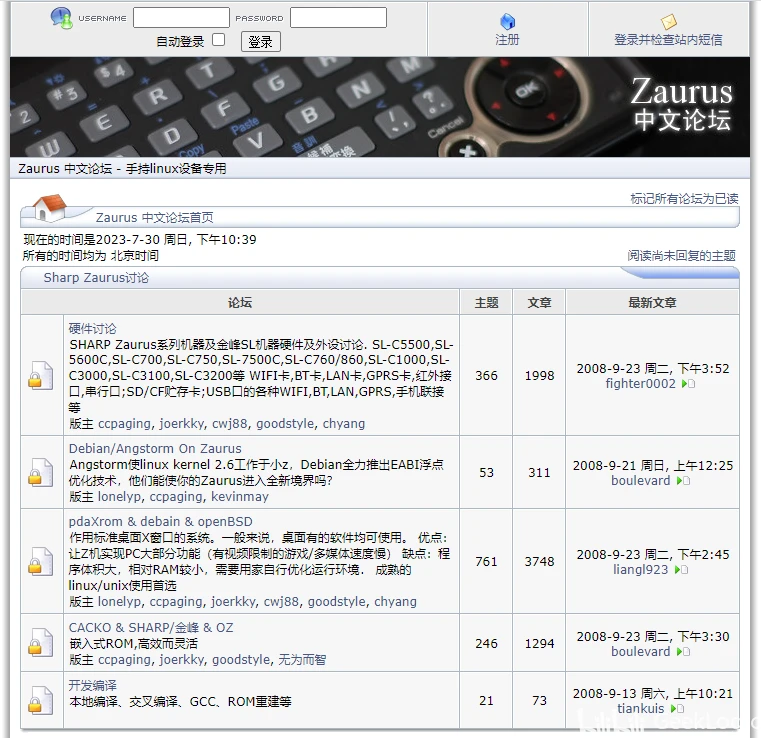This screenshot has width=761, height=738.
Task: Open moderator cwj88 in 硬件讨论 row
Action: click(x=230, y=424)
